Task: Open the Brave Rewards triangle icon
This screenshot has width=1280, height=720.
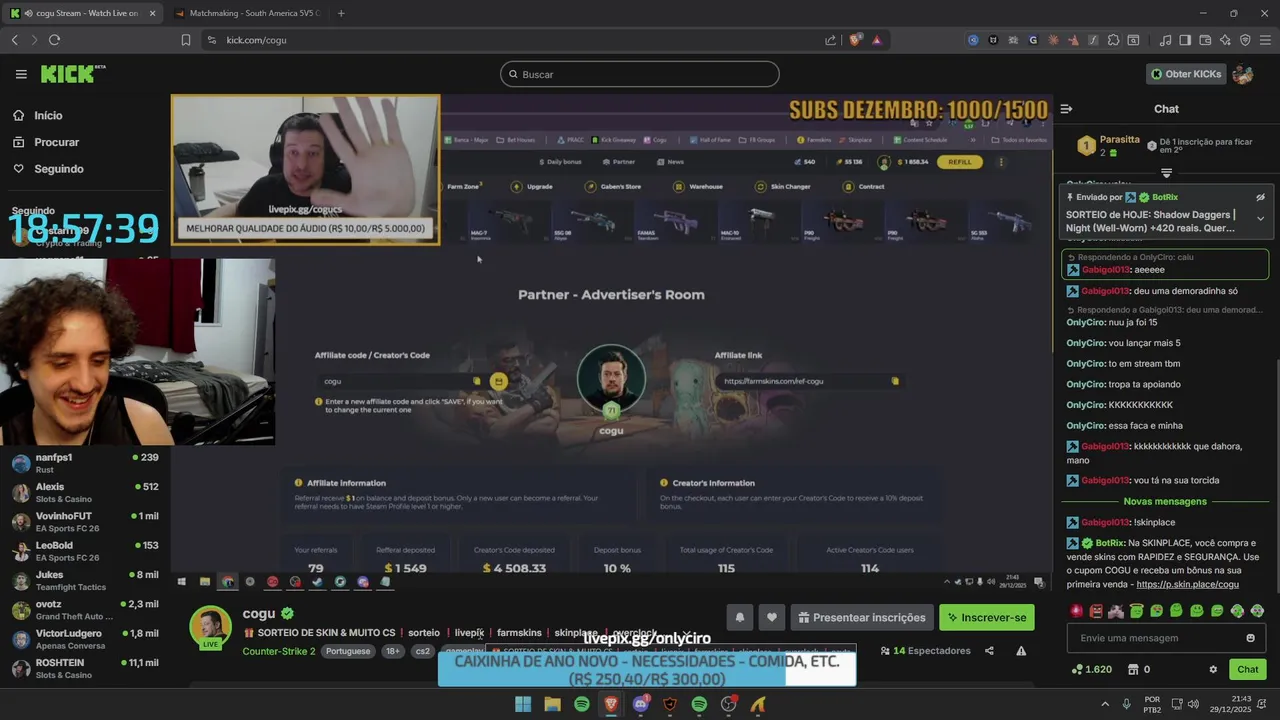Action: click(x=877, y=40)
